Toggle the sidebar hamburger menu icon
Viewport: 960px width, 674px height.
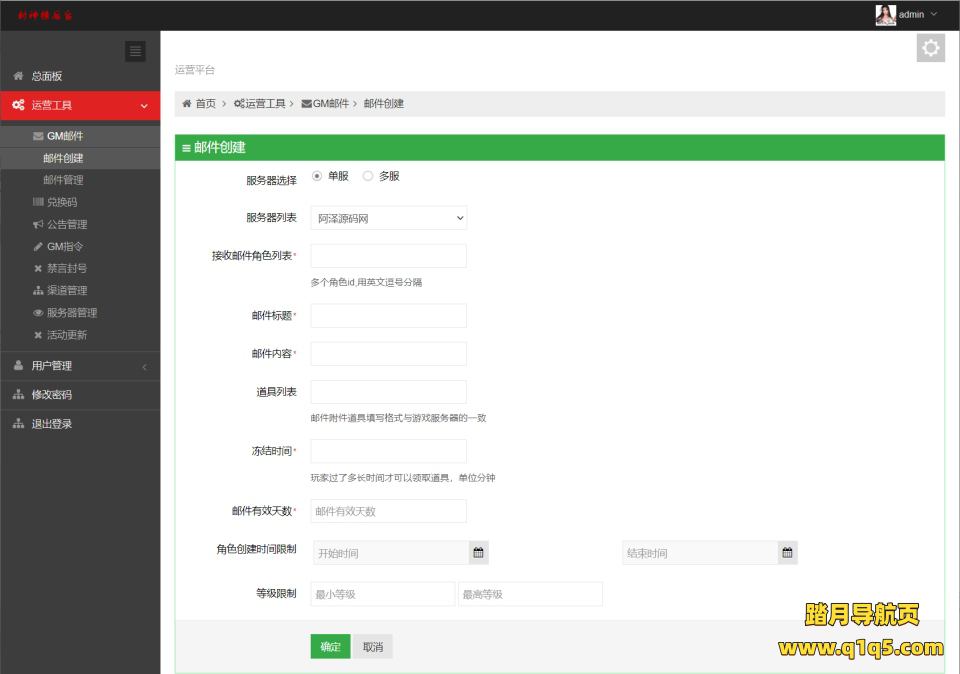tap(135, 52)
